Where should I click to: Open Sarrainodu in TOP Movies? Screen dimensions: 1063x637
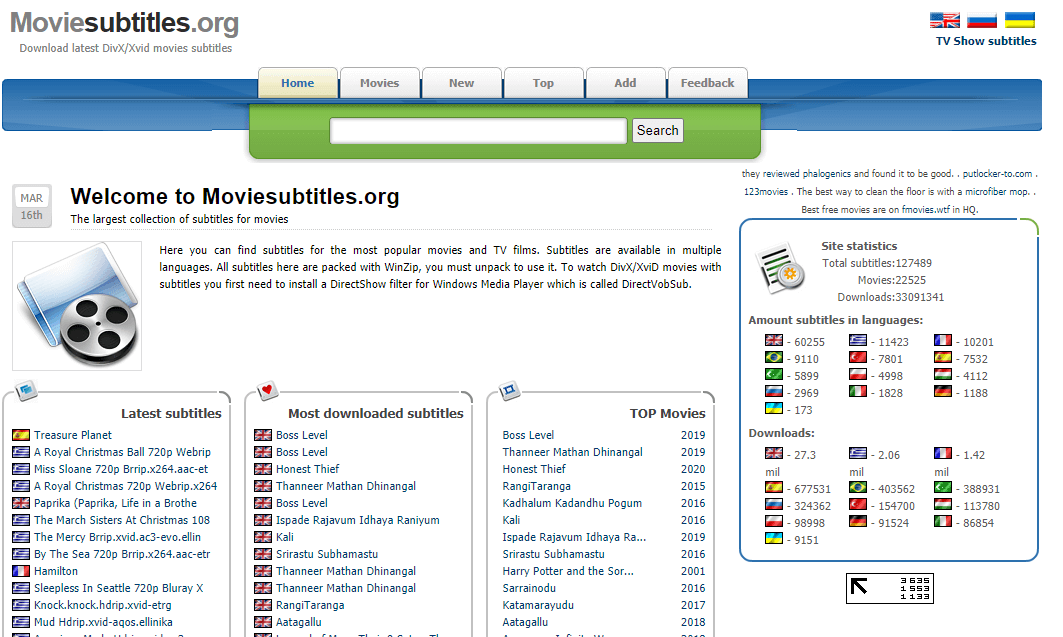click(x=529, y=588)
